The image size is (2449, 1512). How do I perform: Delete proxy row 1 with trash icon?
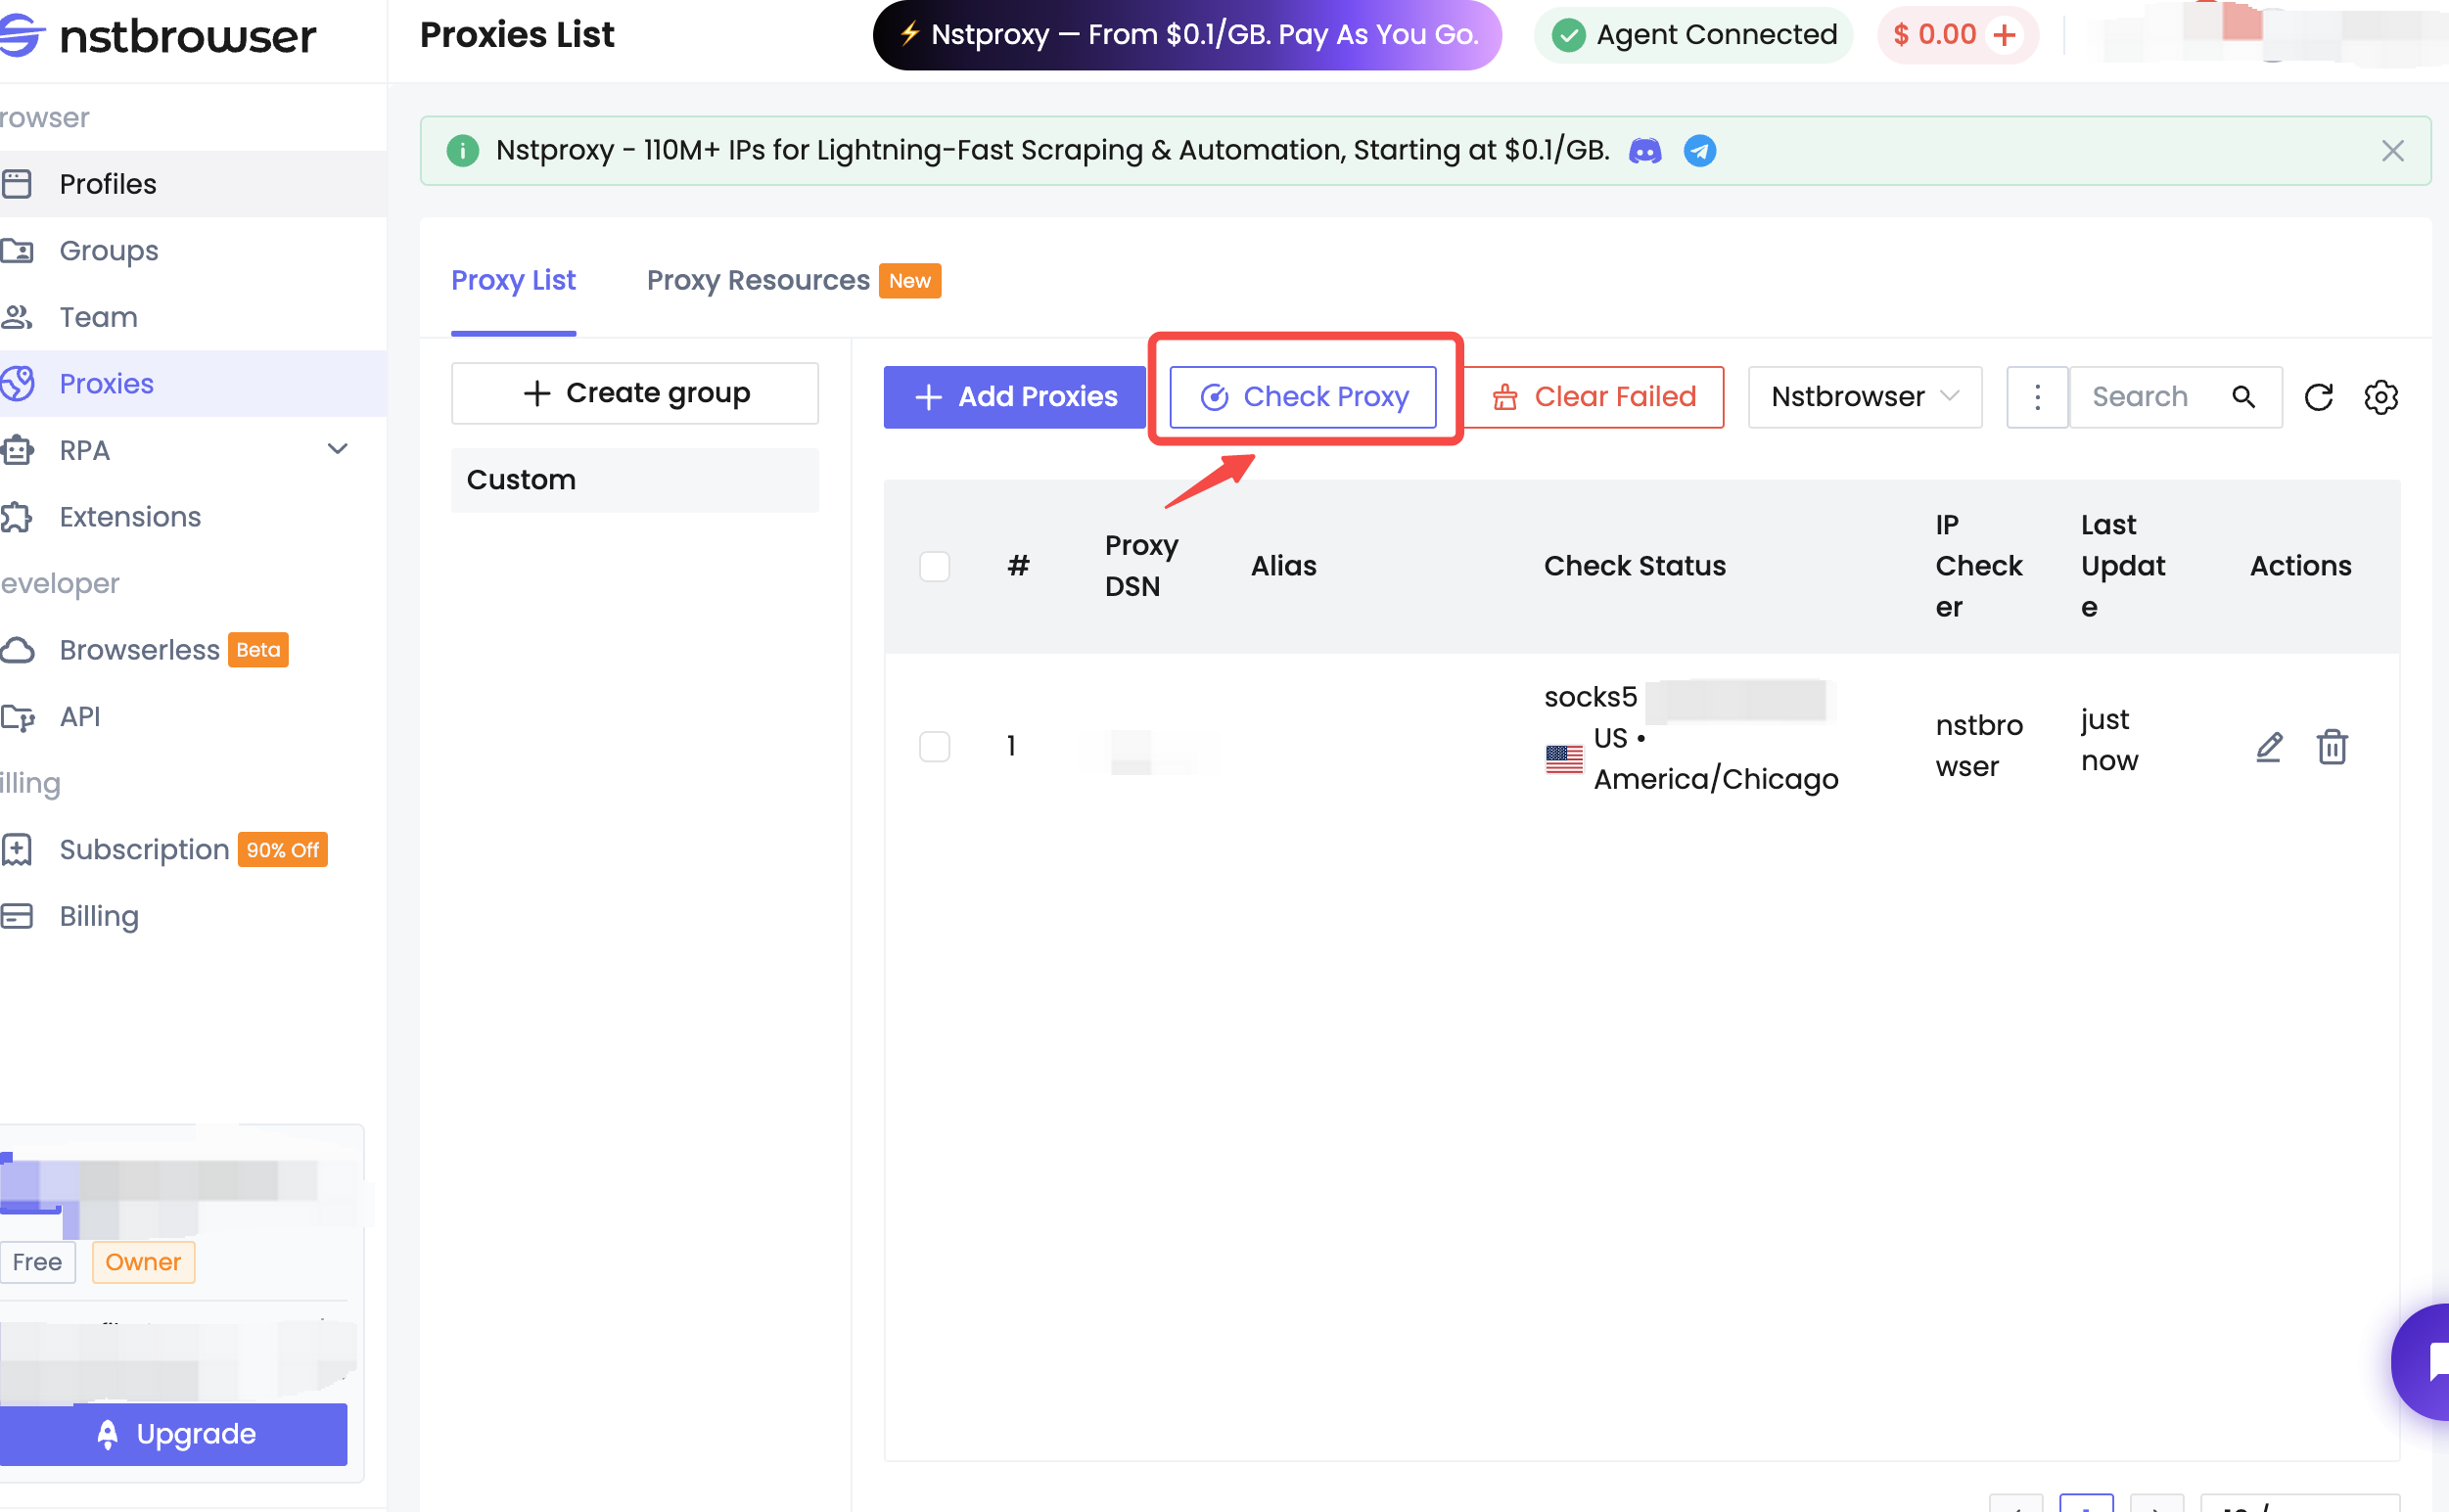2332,747
